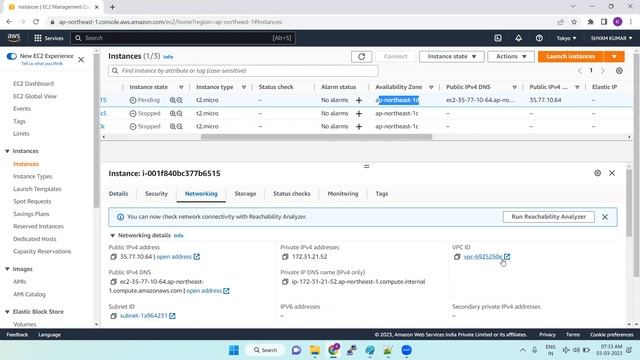Screen dimensions: 640x360
Task: Copy the VPC ID value
Action: point(457,257)
